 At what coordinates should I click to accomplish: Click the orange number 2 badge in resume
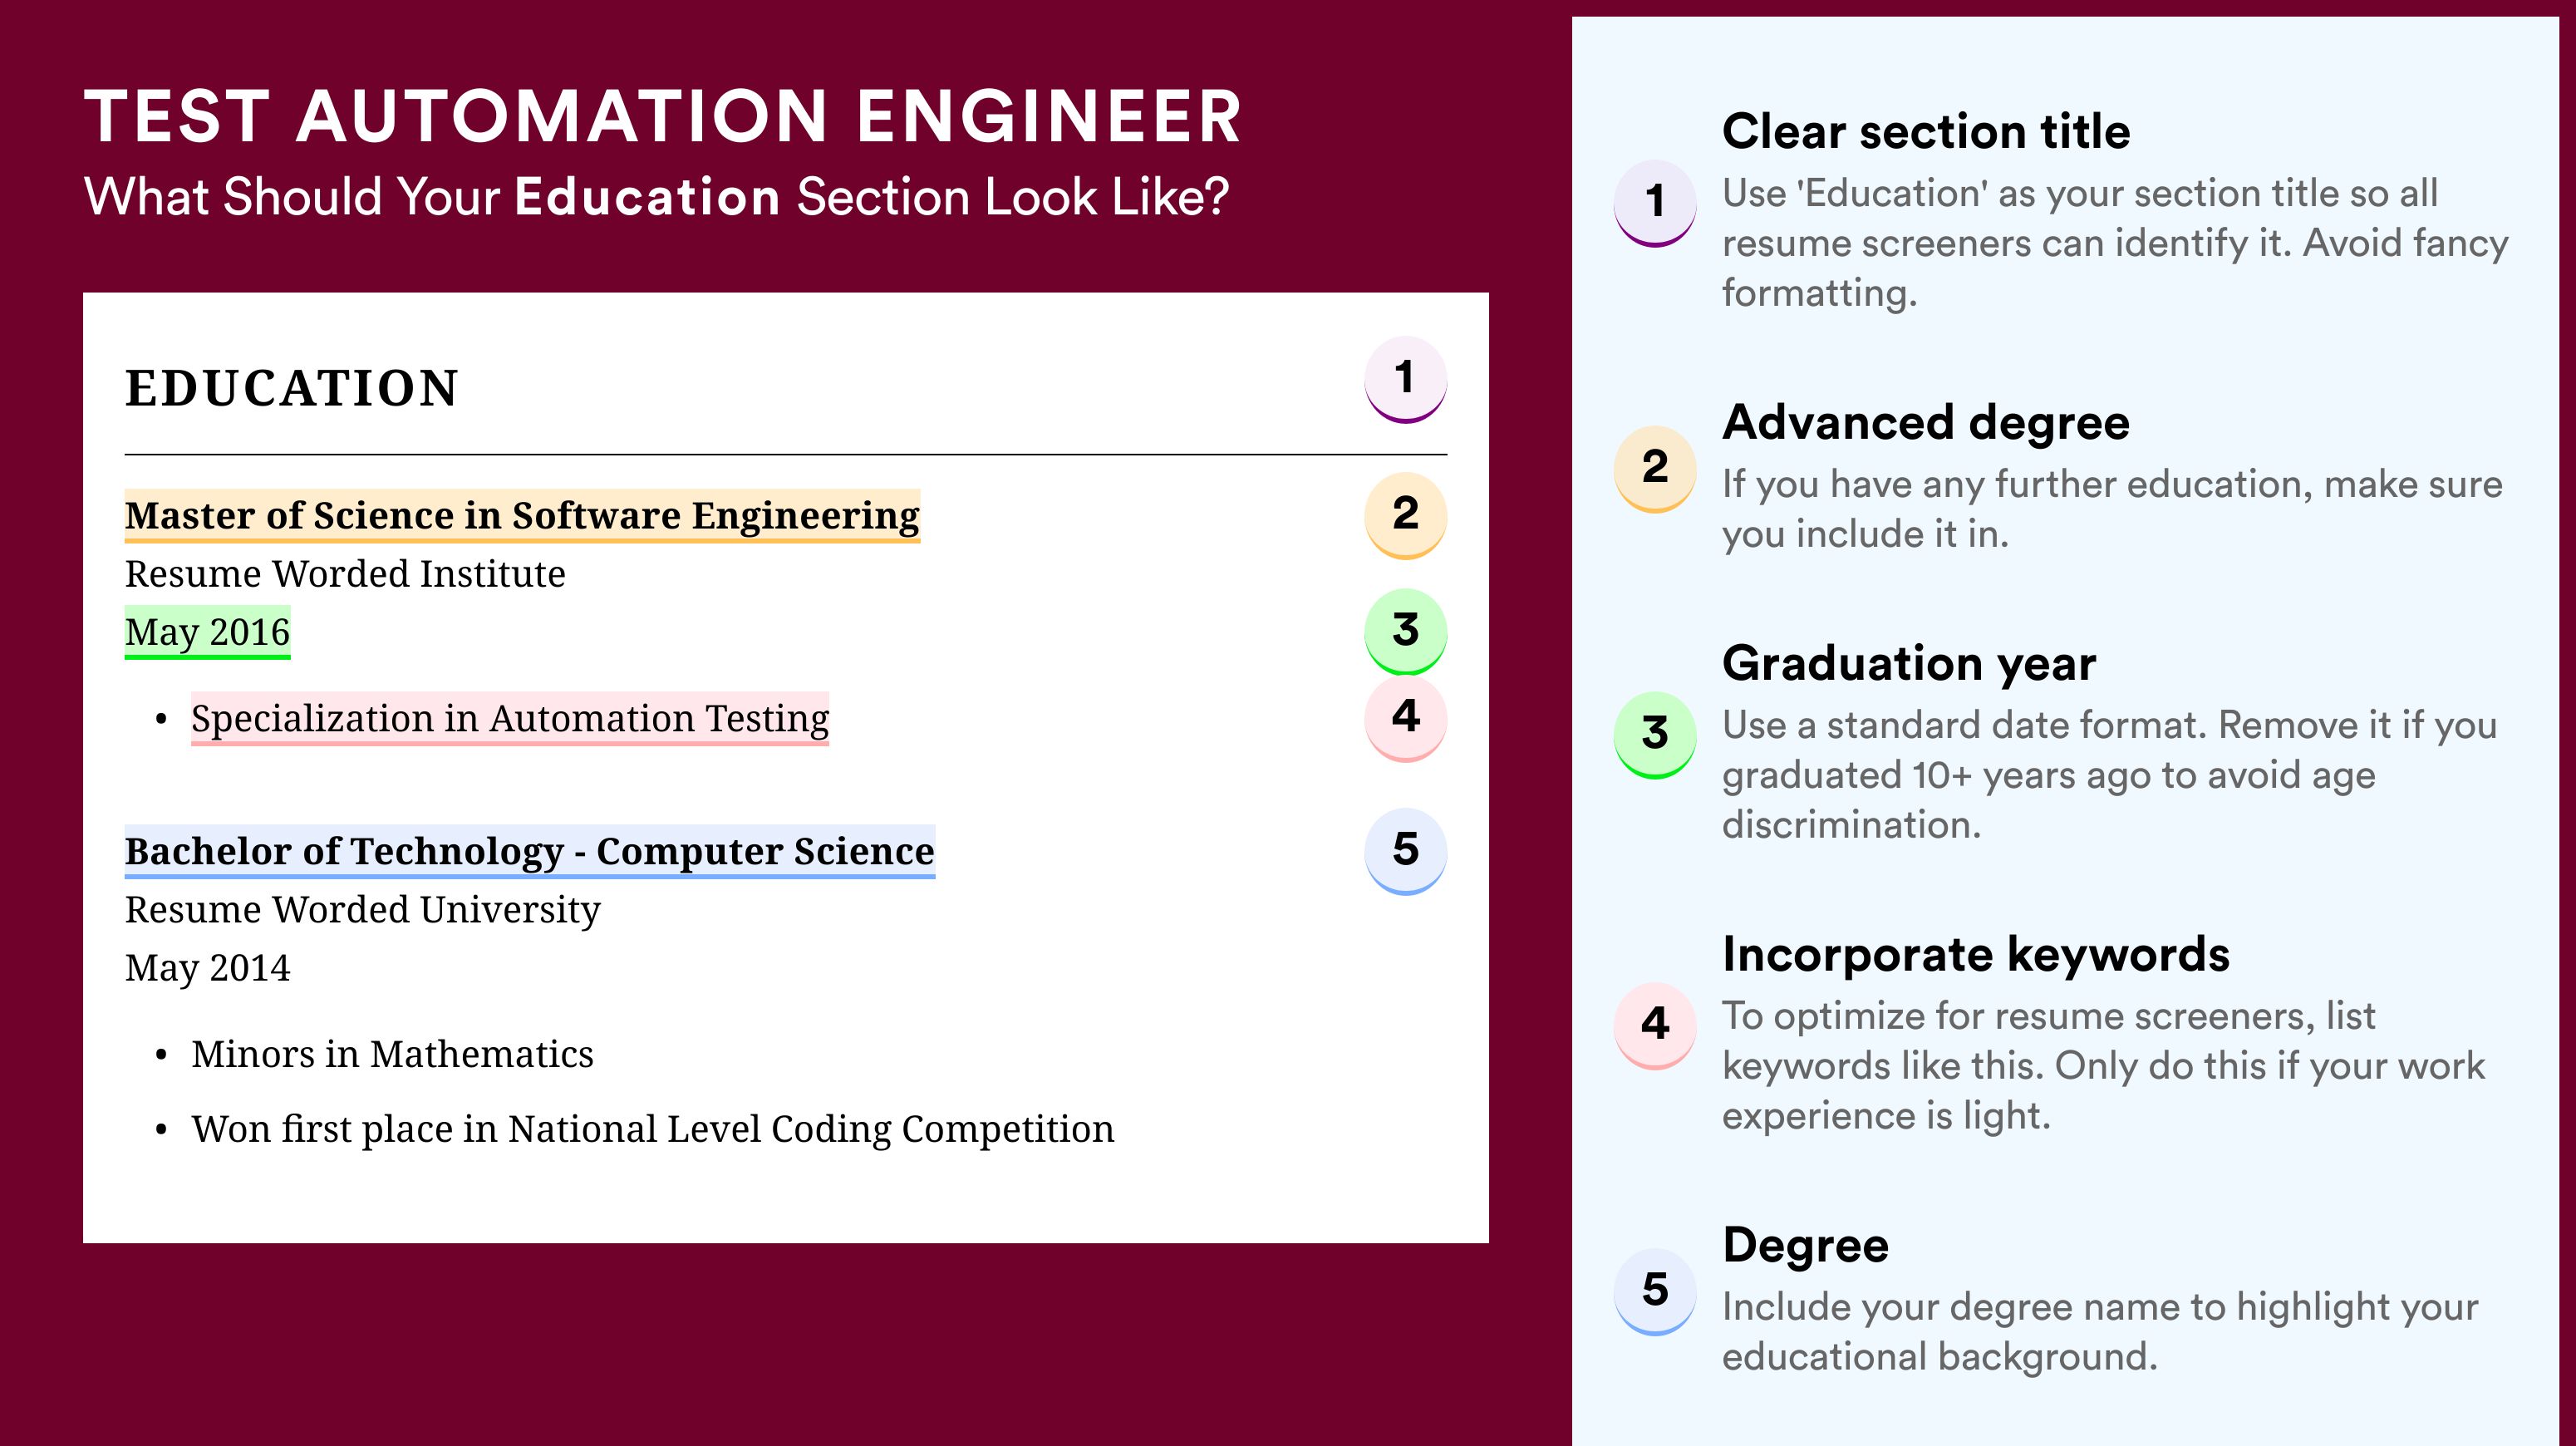(1405, 515)
